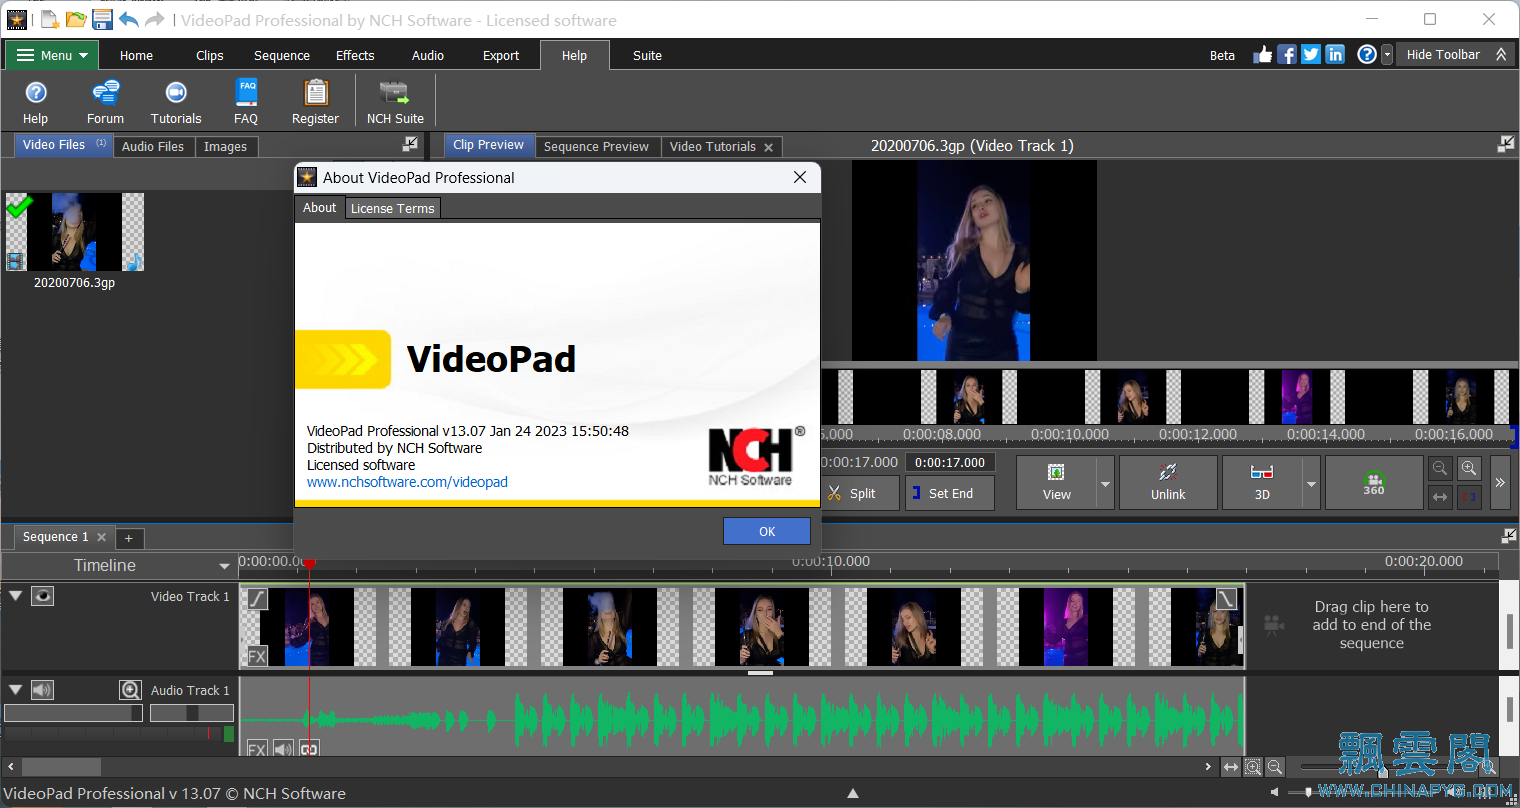The height and width of the screenshot is (808, 1520).
Task: Open the 3D button dropdown arrow
Action: pos(1311,483)
